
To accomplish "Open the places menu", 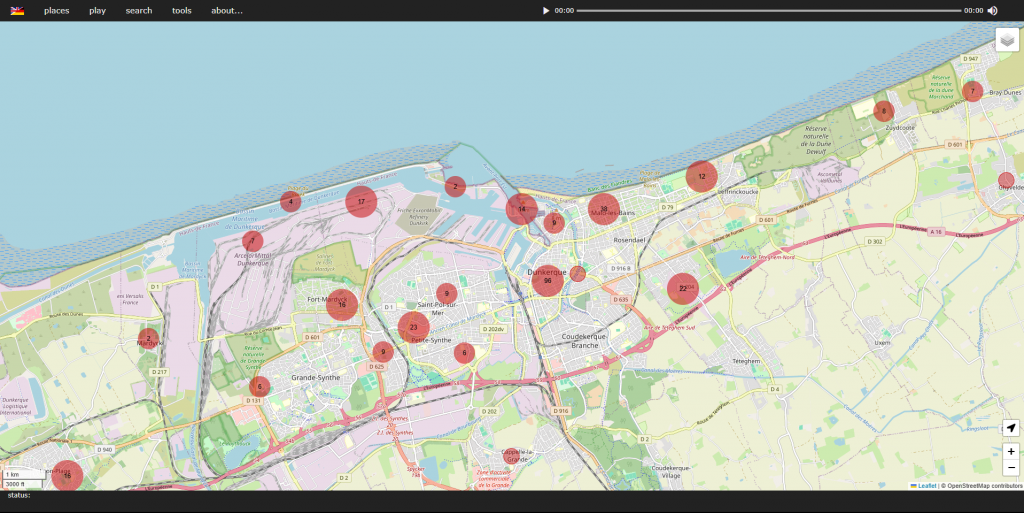I will point(56,11).
